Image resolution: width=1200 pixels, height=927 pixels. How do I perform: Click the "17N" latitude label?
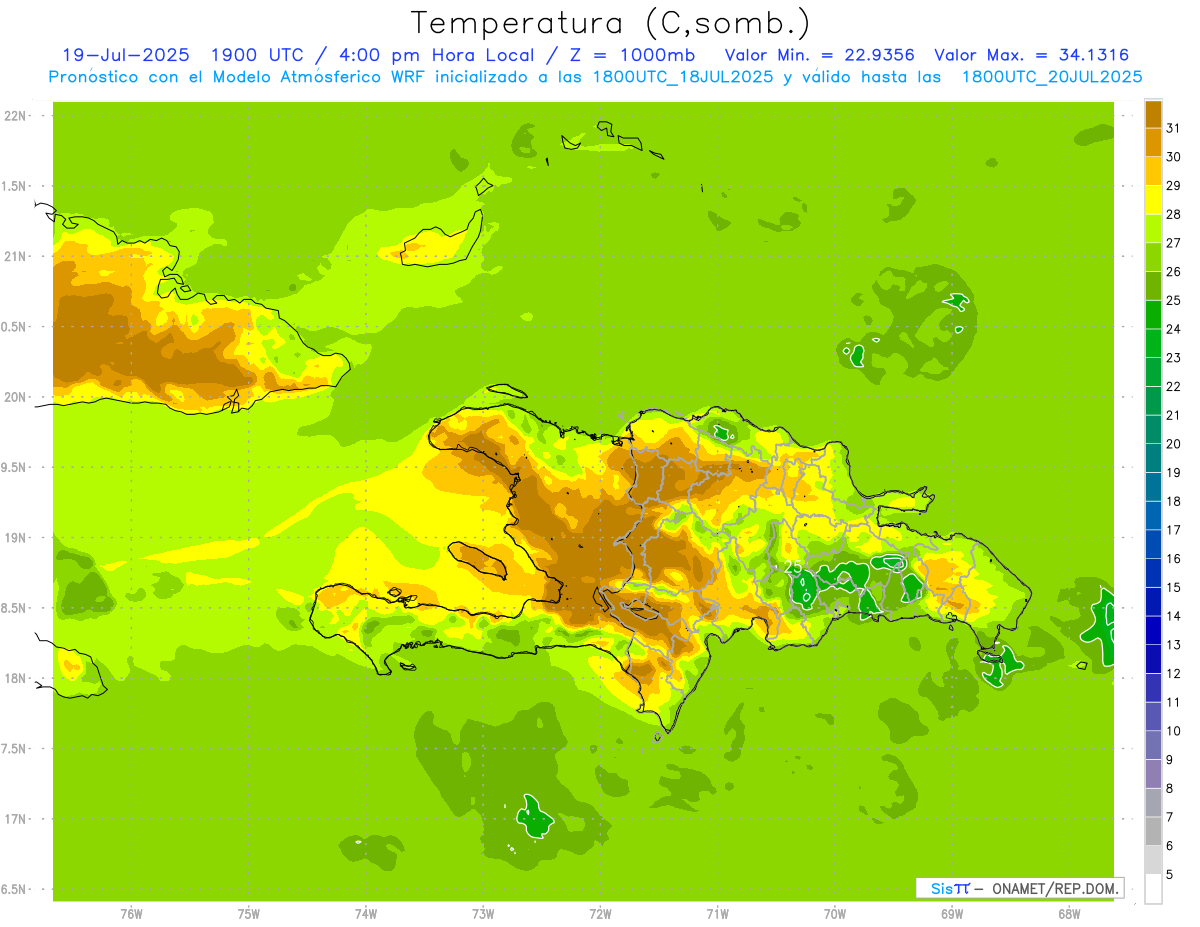[x=14, y=819]
